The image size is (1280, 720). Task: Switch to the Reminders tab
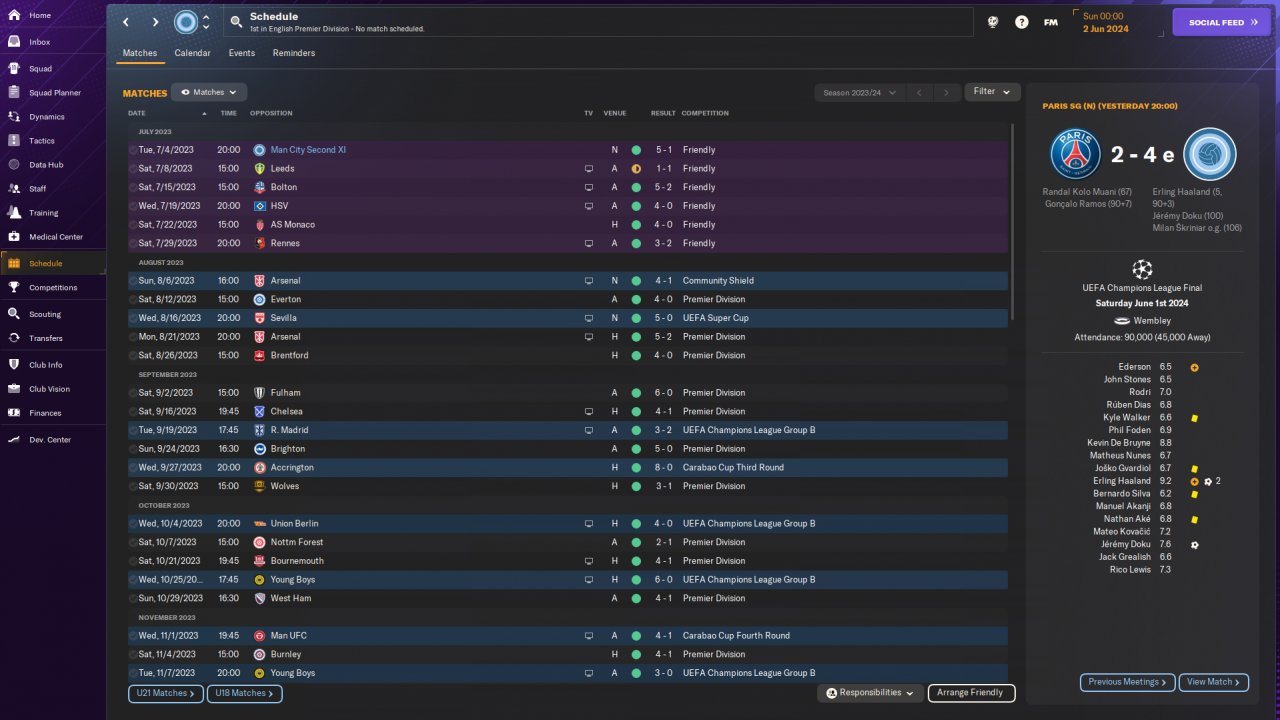pos(293,53)
